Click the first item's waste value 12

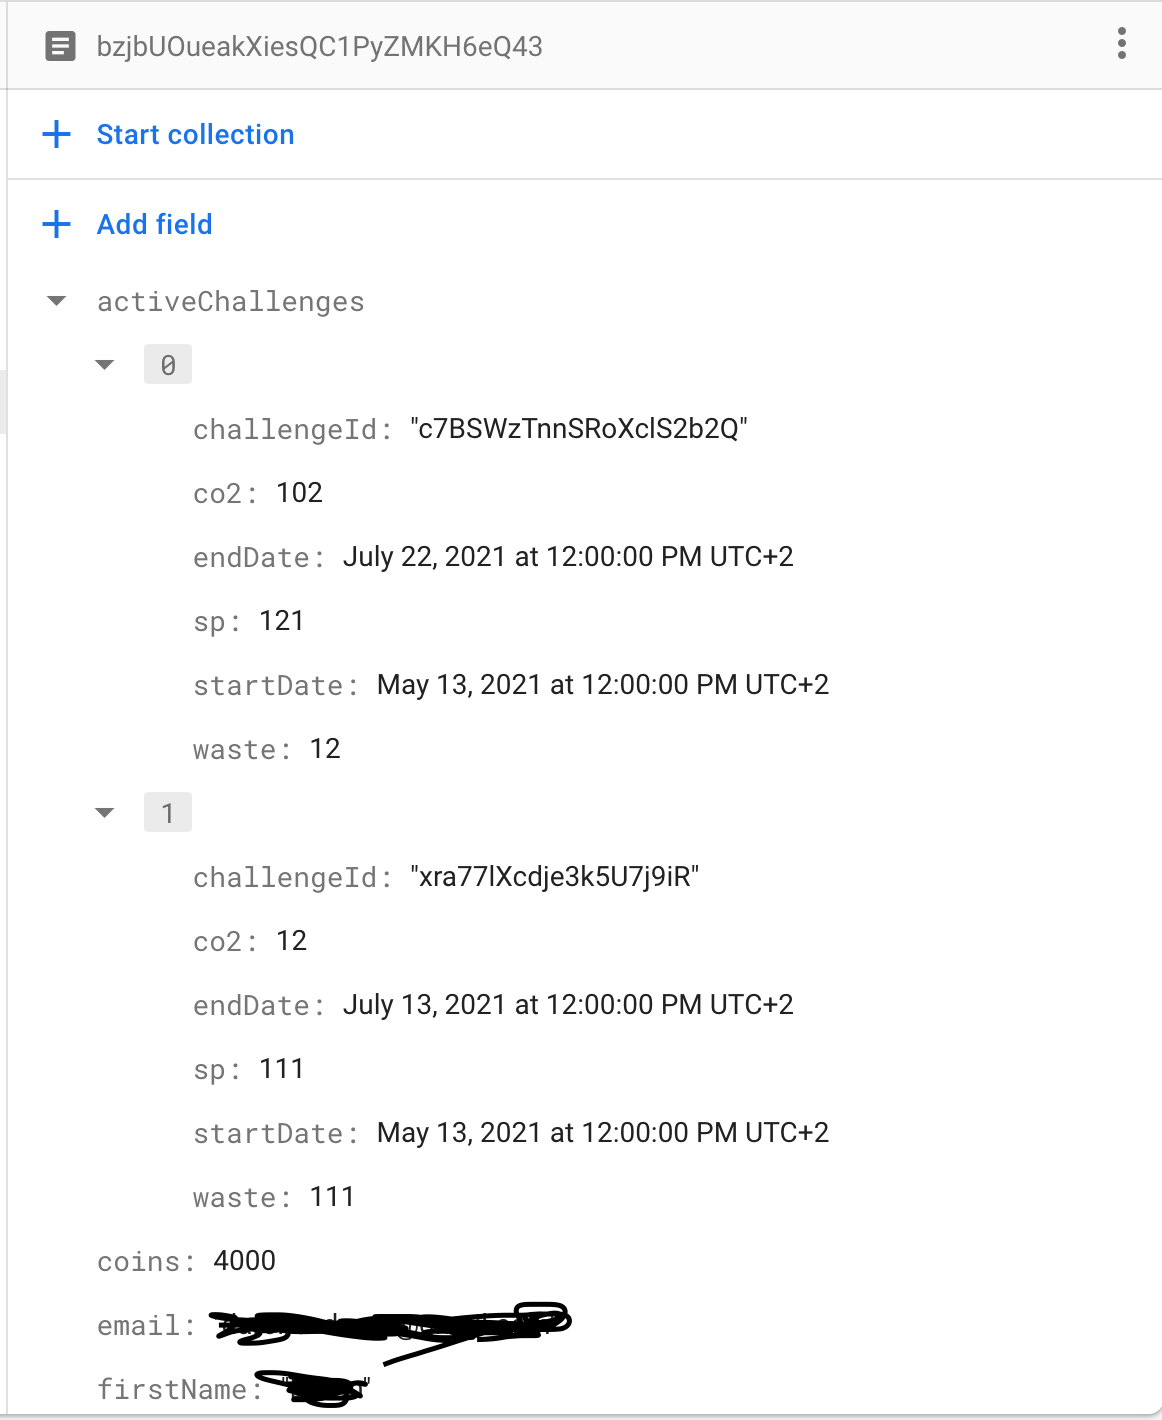(x=325, y=749)
